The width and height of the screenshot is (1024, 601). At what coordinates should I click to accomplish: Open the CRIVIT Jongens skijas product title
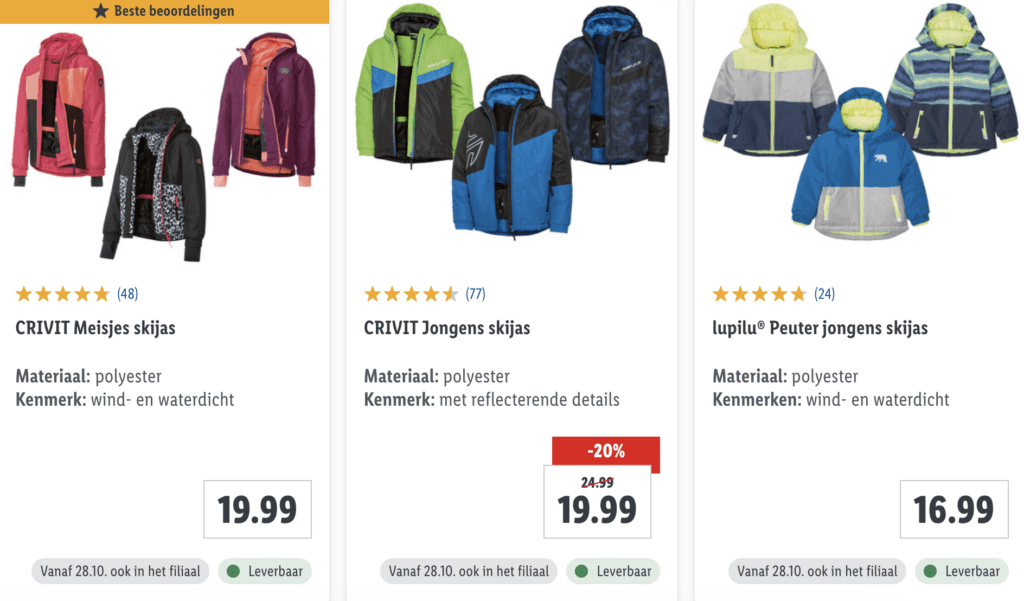tap(447, 328)
